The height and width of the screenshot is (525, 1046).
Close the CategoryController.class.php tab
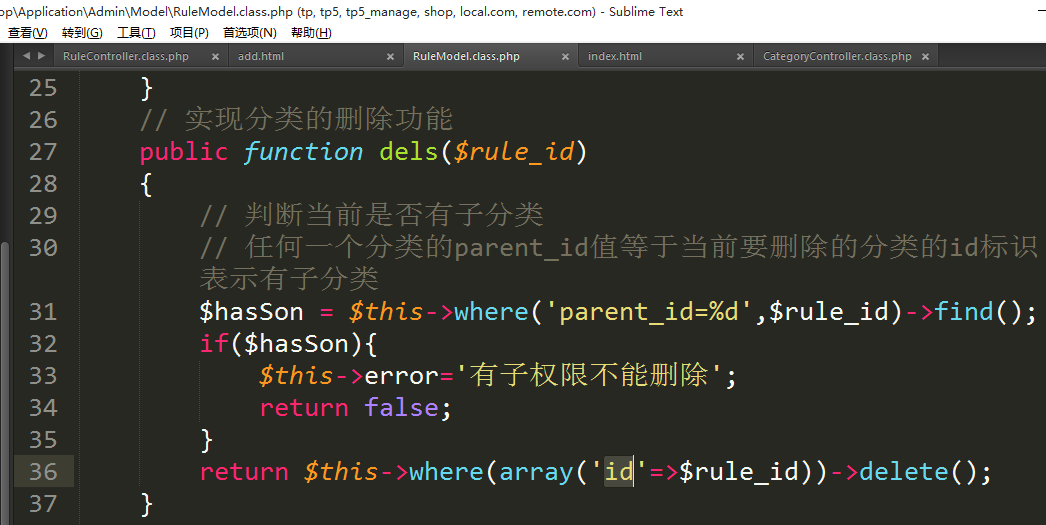pos(926,57)
